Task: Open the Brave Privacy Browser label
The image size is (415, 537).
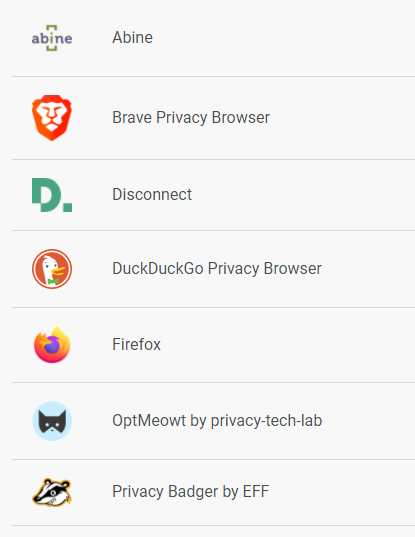Action: coord(191,118)
